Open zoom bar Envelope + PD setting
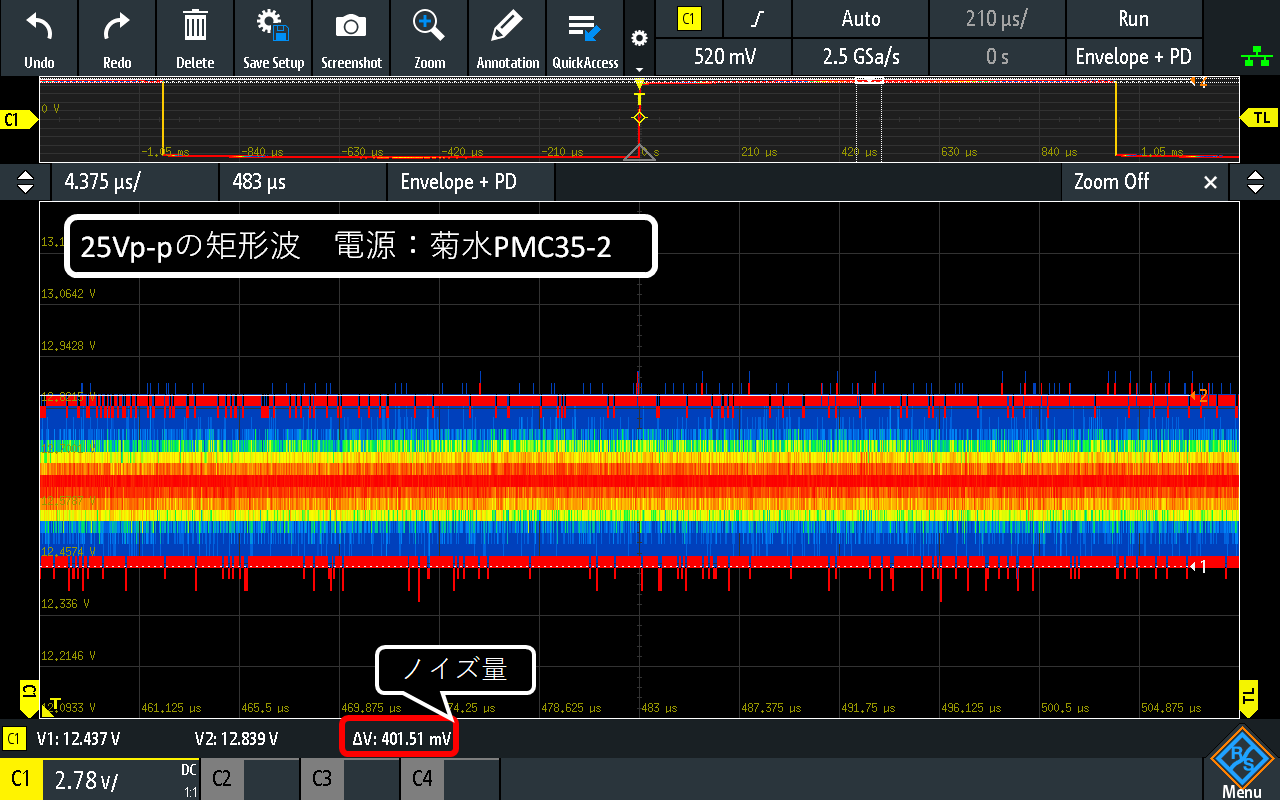 click(x=471, y=182)
